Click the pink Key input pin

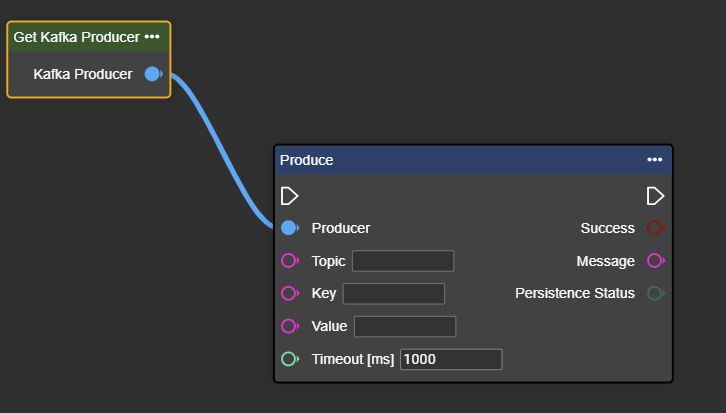pyautogui.click(x=289, y=293)
